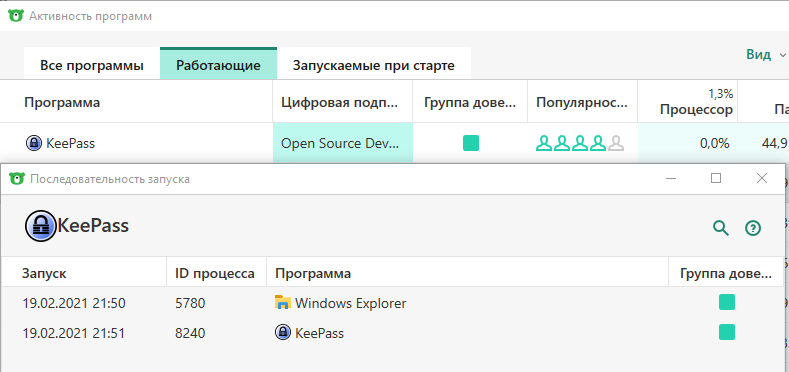Click the Windows Explorer folder icon
789x372 pixels.
point(283,303)
